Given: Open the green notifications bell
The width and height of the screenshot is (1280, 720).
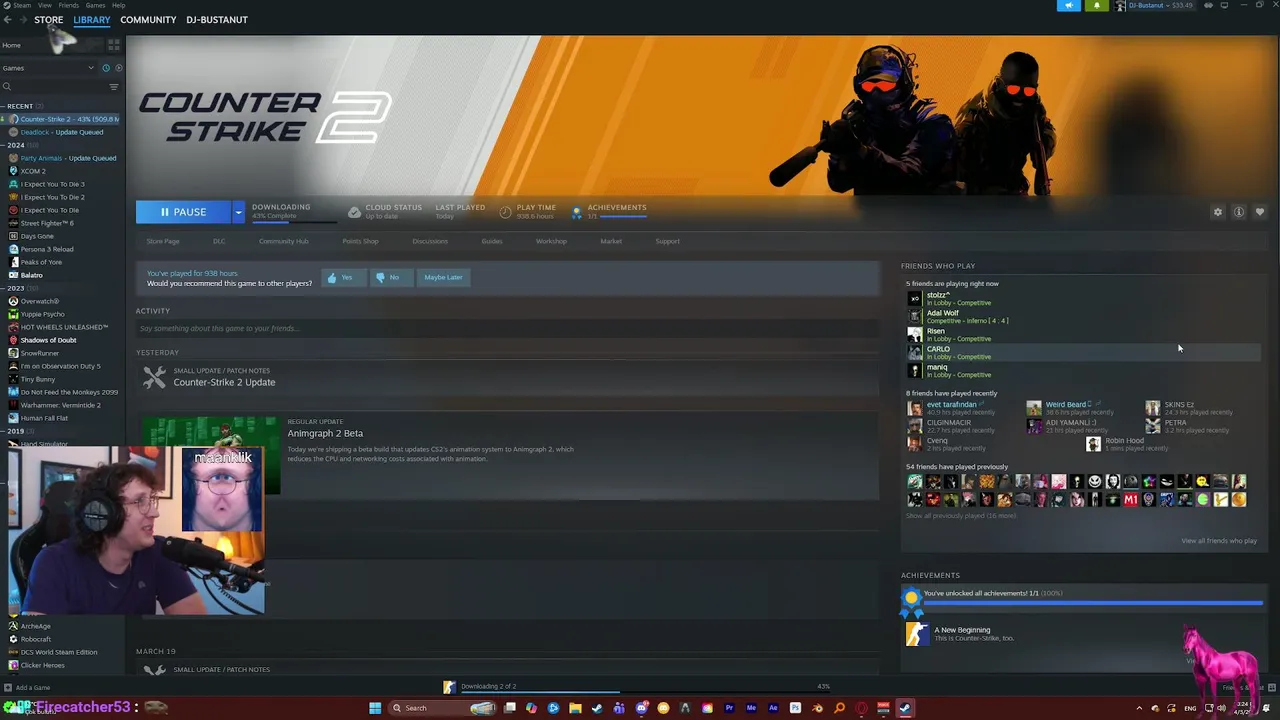Looking at the screenshot, I should point(1096,5).
